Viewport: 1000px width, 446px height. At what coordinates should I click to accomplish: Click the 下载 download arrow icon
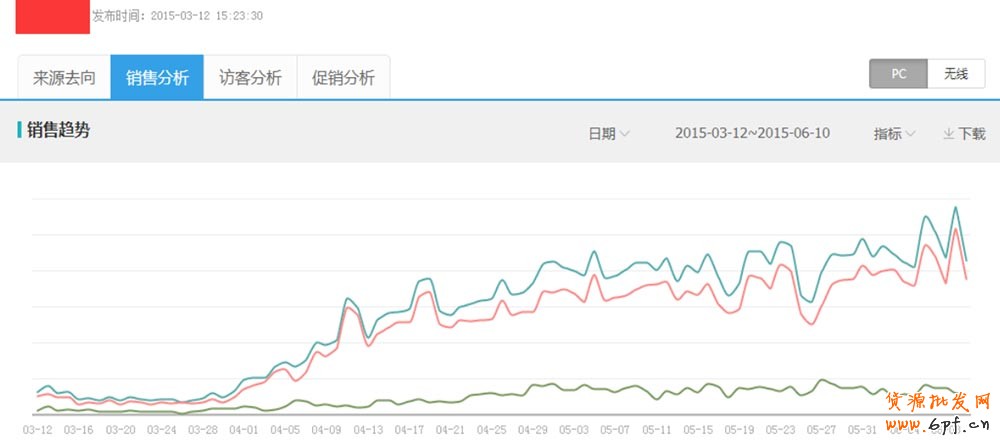click(x=948, y=133)
